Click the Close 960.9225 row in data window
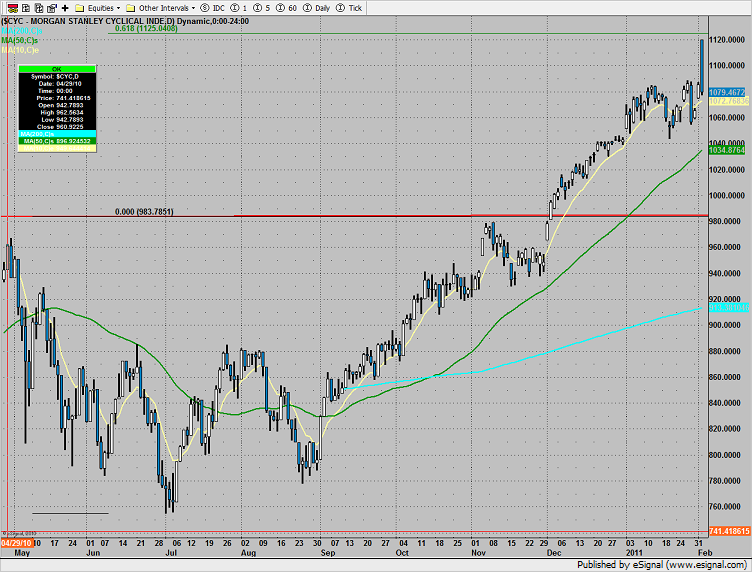Viewport: 752px width, 572px height. tap(57, 127)
